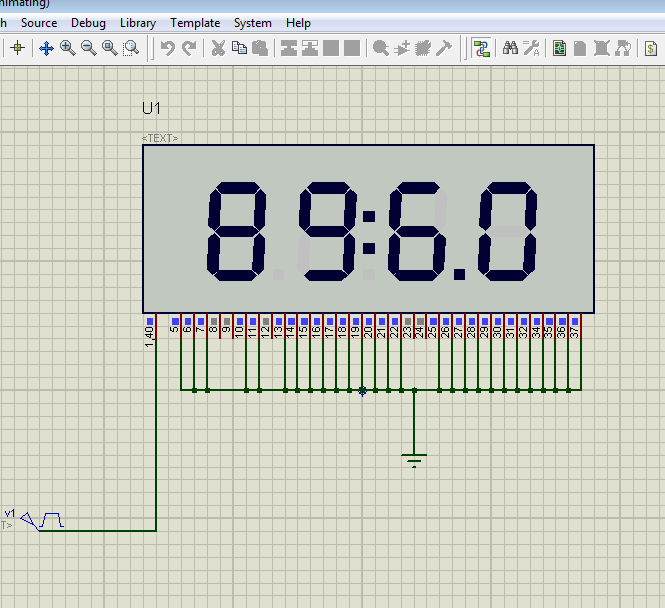Click the Remove Sheet icon
Viewport: 665px width, 608px height.
point(601,48)
